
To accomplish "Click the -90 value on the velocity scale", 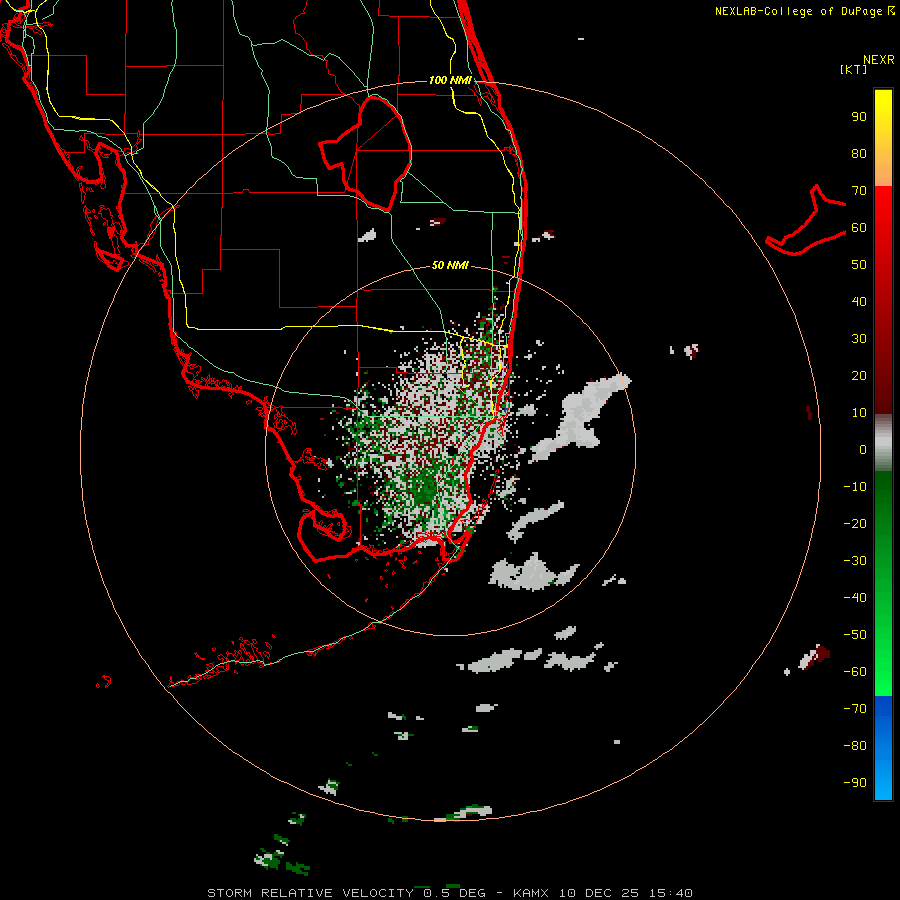I will [x=855, y=783].
